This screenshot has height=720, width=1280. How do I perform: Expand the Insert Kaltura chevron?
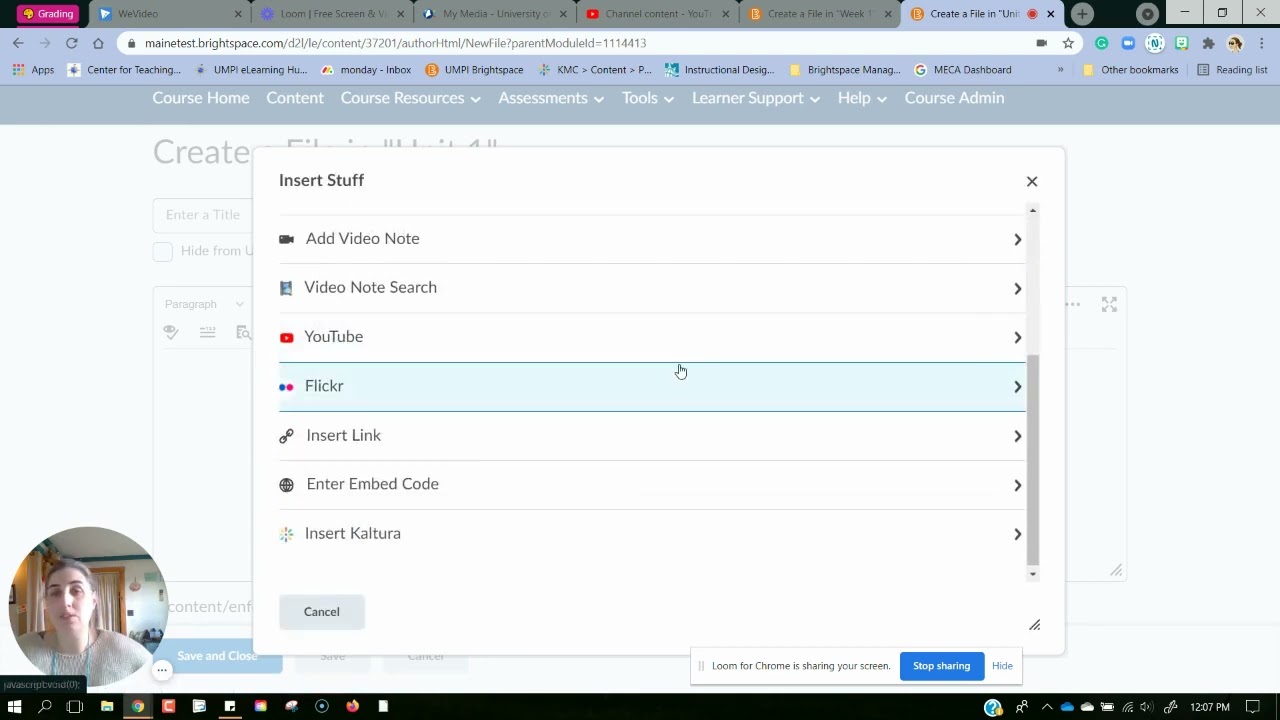[x=1017, y=534]
